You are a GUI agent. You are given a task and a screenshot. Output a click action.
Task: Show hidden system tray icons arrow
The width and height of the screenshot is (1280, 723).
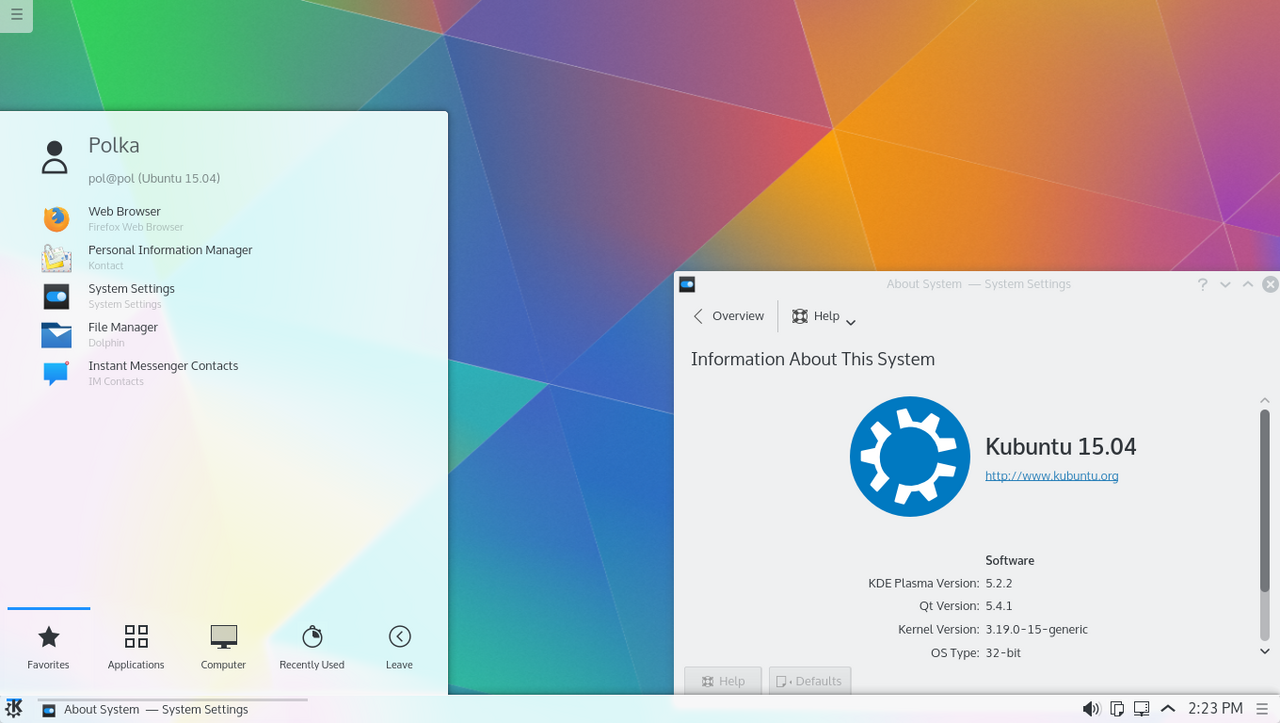[x=1168, y=709]
